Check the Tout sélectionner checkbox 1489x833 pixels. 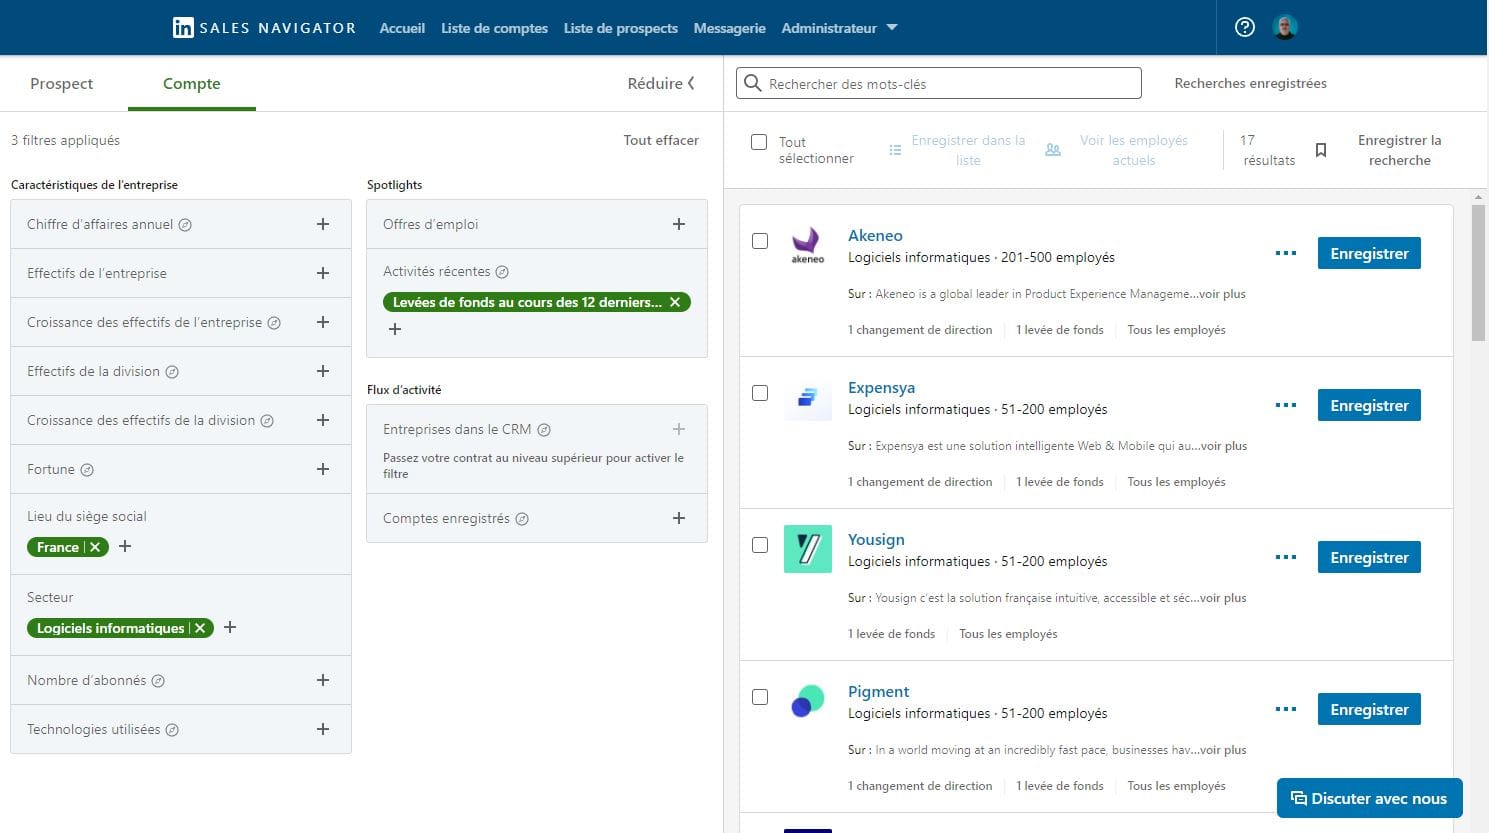point(759,142)
